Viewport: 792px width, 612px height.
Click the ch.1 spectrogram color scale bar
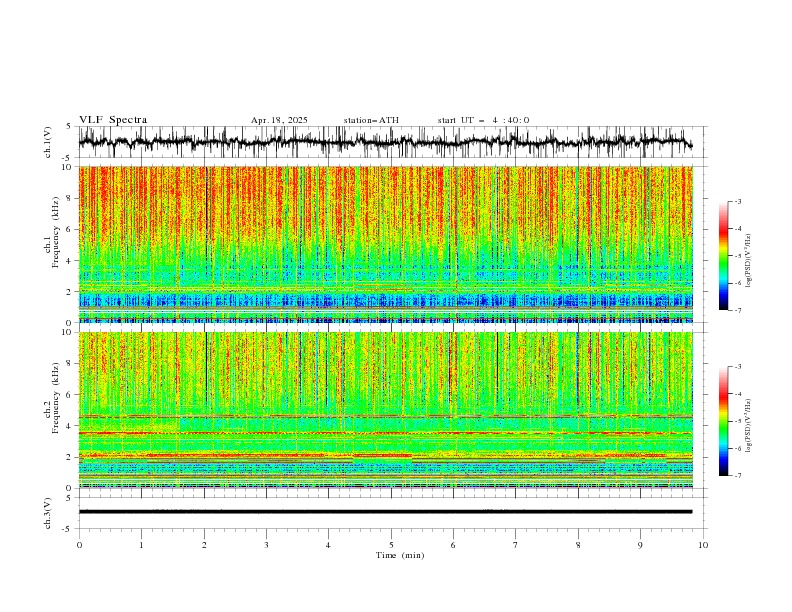click(x=723, y=256)
